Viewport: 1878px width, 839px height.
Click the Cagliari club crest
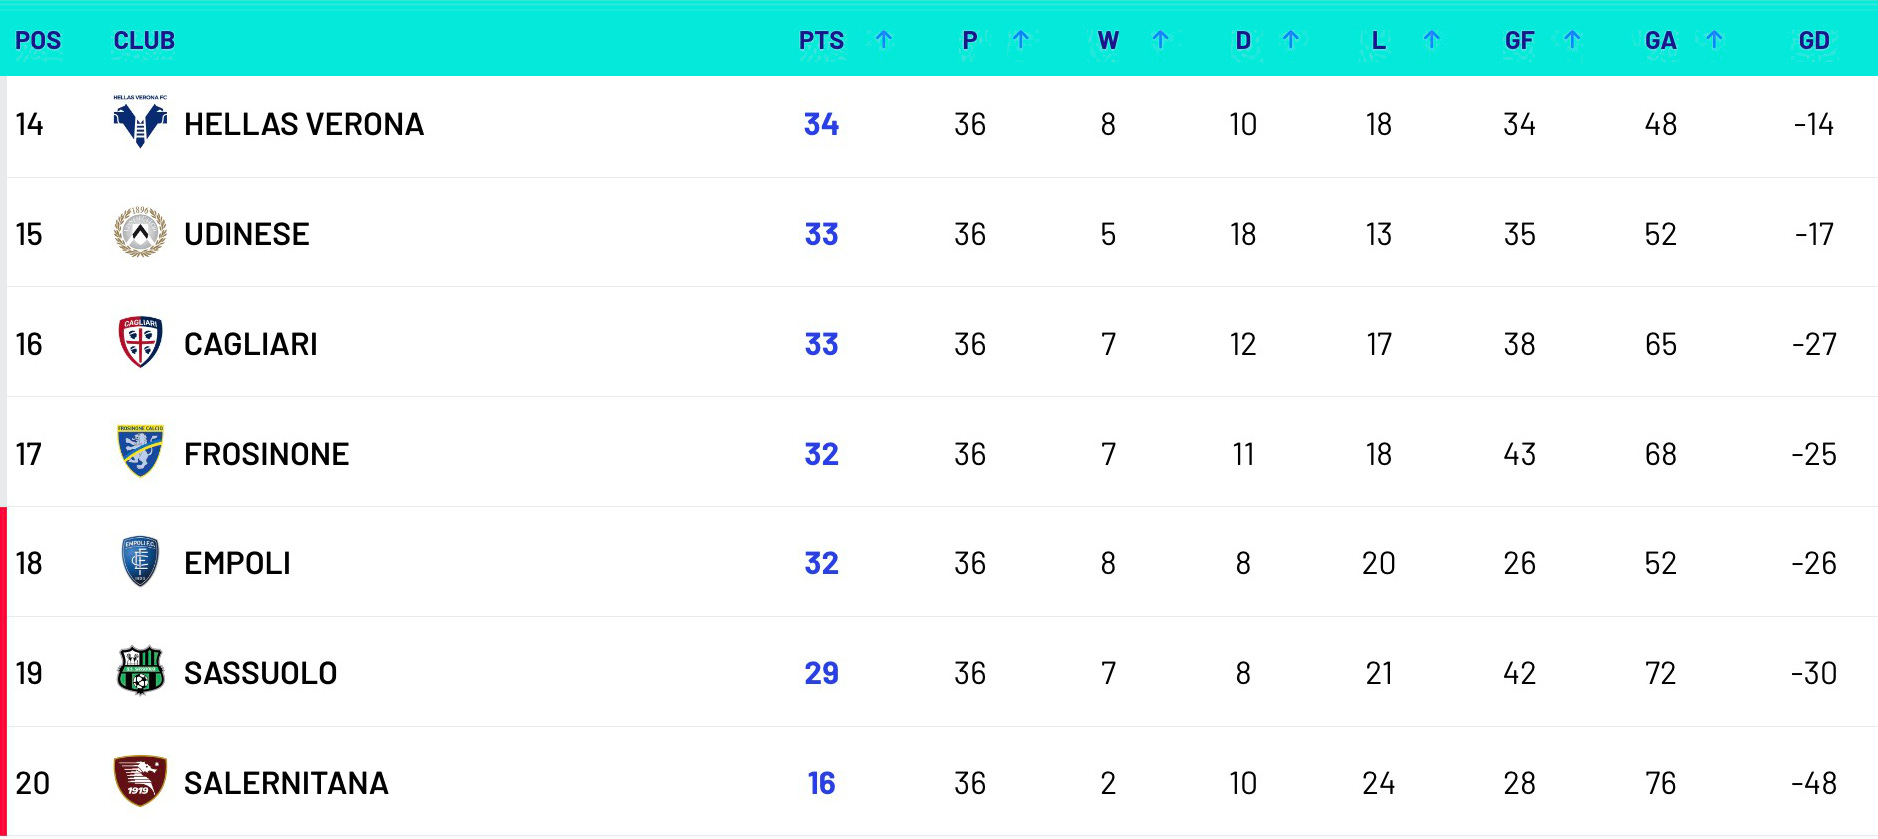(140, 343)
